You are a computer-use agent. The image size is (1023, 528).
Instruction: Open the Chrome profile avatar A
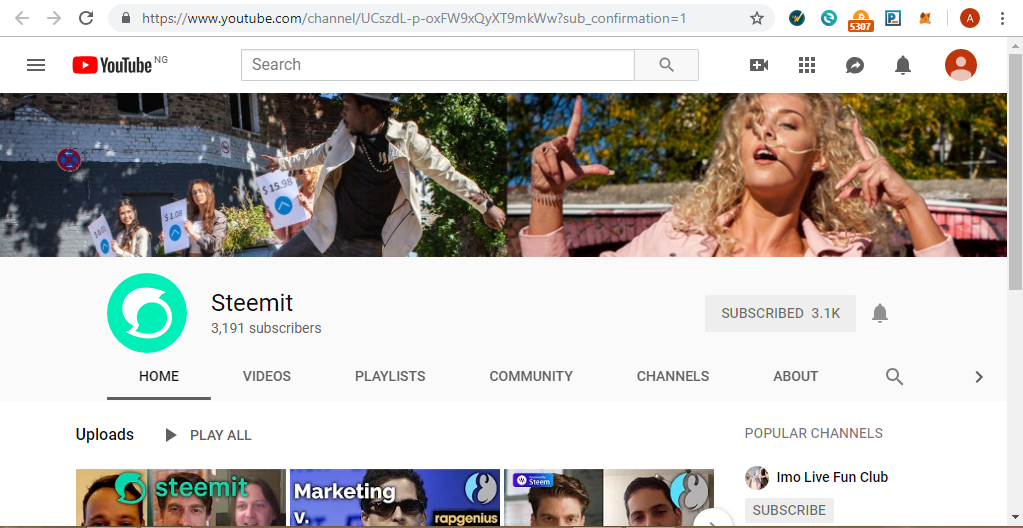tap(970, 18)
